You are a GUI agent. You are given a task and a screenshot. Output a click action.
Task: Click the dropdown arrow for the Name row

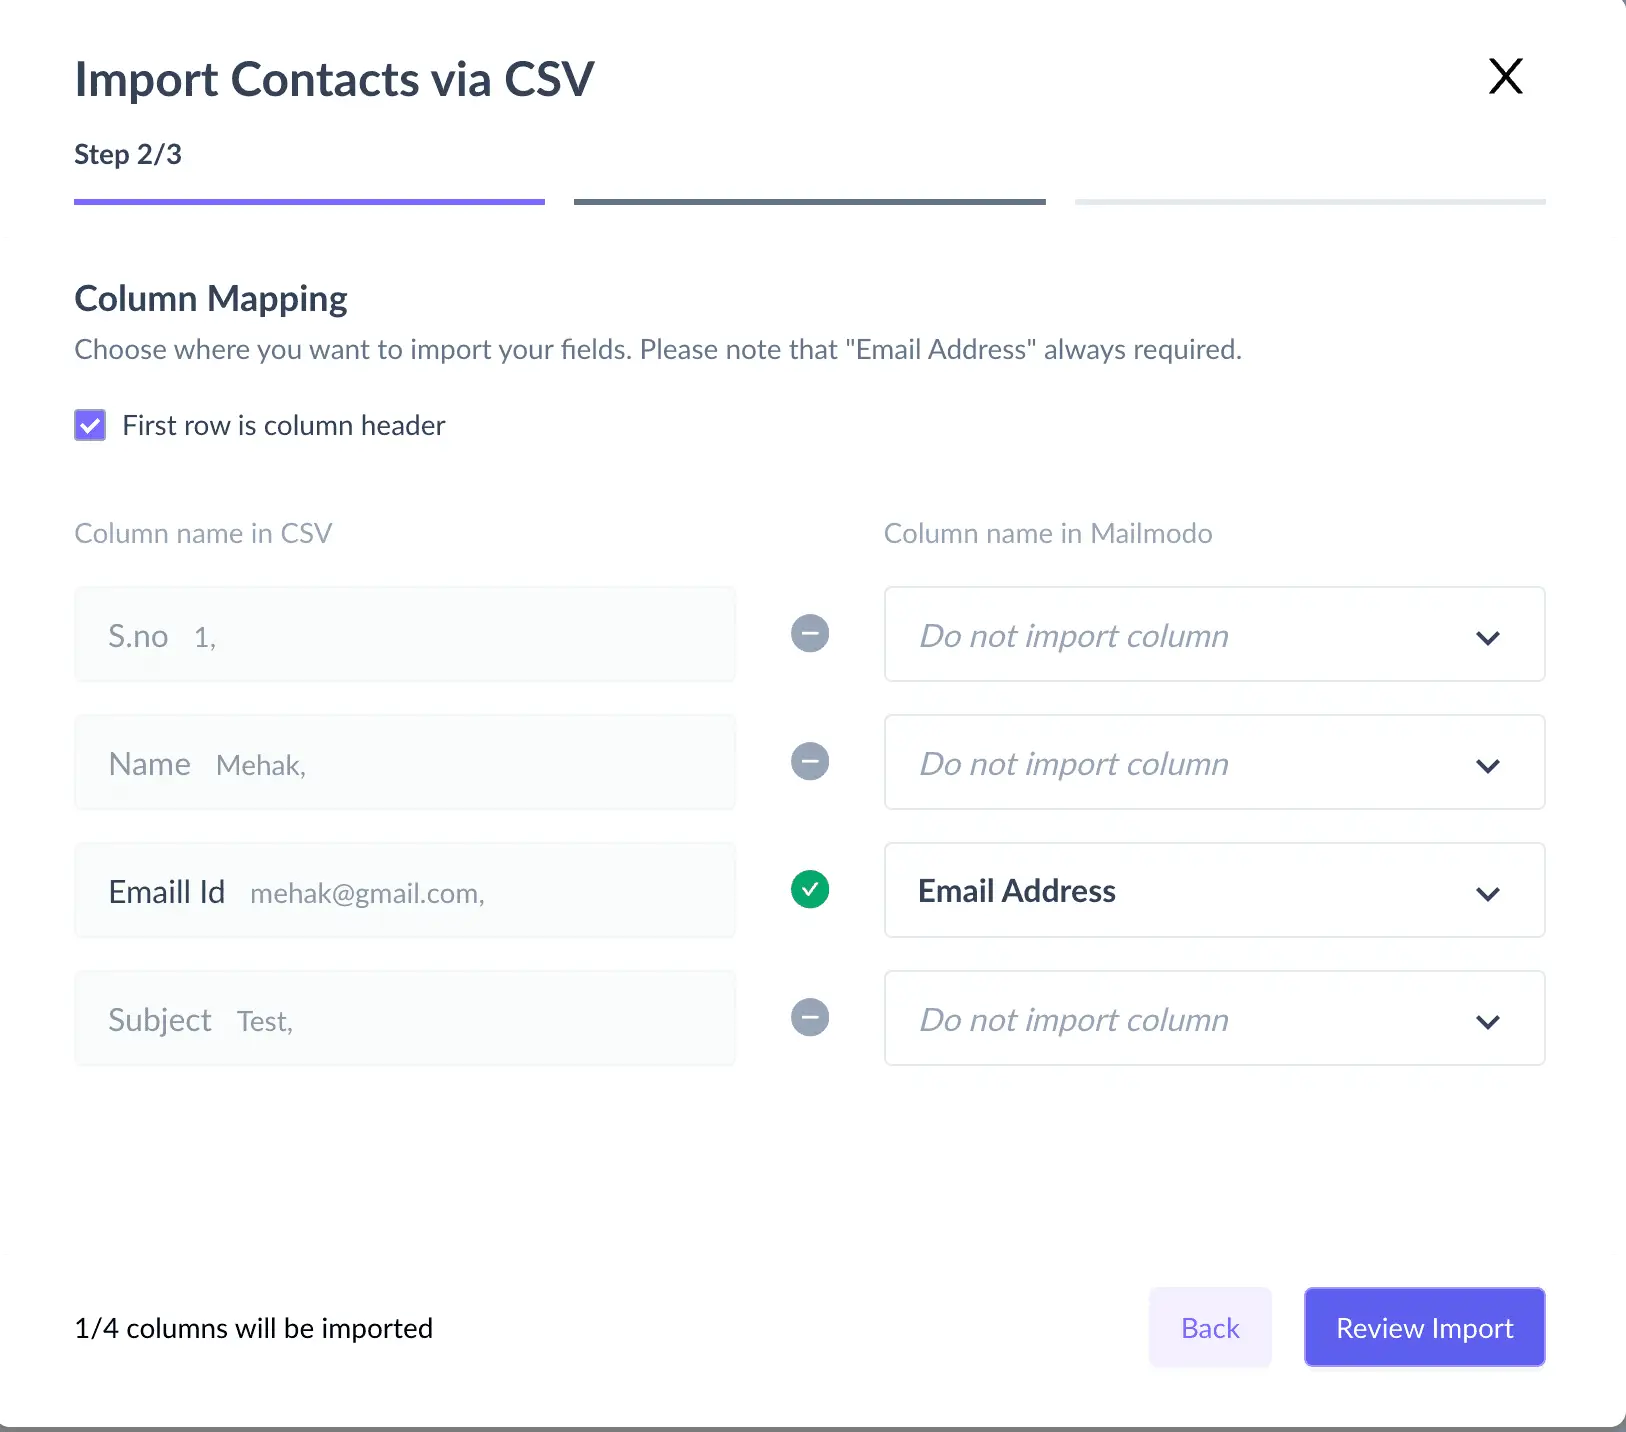click(x=1487, y=766)
